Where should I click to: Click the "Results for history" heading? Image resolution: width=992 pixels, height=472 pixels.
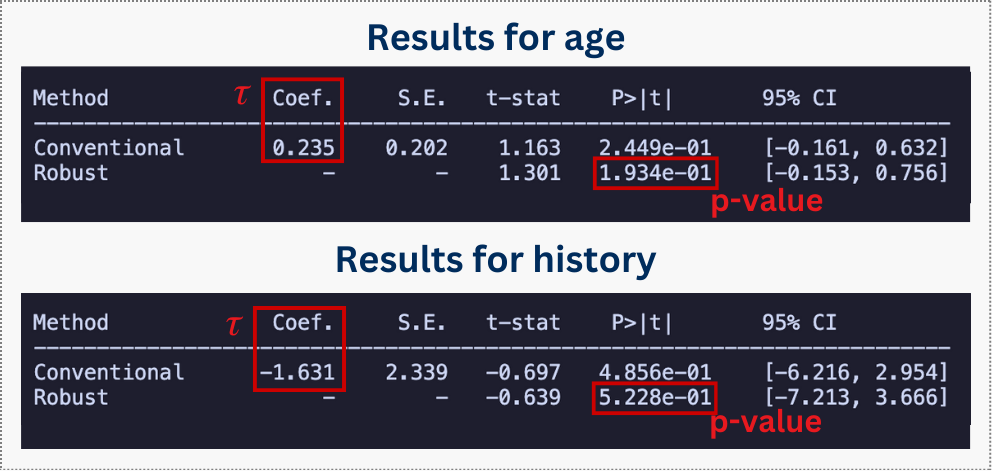pos(495,260)
